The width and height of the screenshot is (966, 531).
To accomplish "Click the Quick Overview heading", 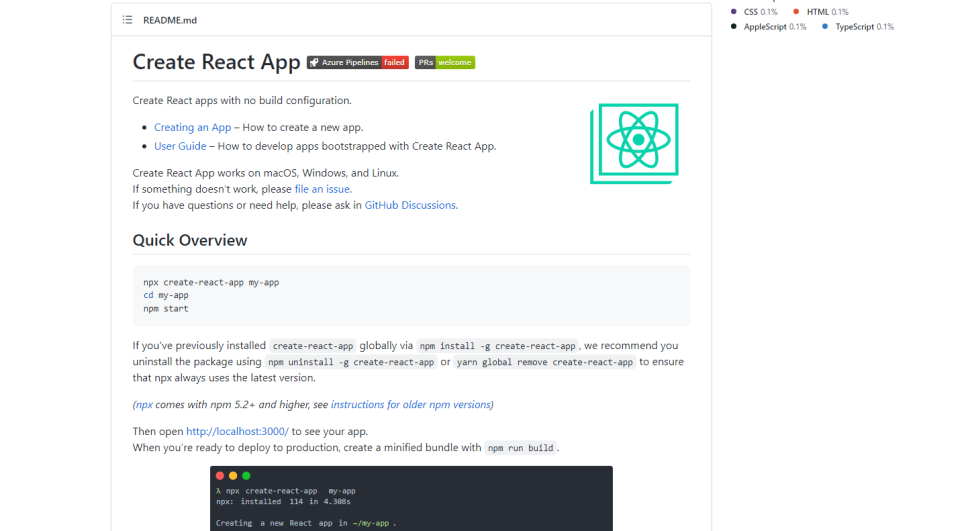I will tap(190, 240).
